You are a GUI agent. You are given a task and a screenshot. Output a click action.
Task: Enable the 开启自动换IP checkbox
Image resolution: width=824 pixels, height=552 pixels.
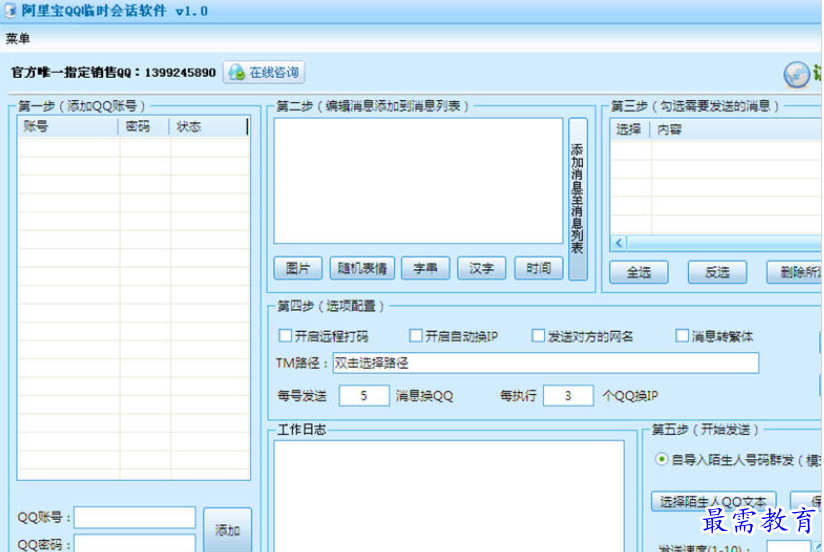click(x=416, y=335)
